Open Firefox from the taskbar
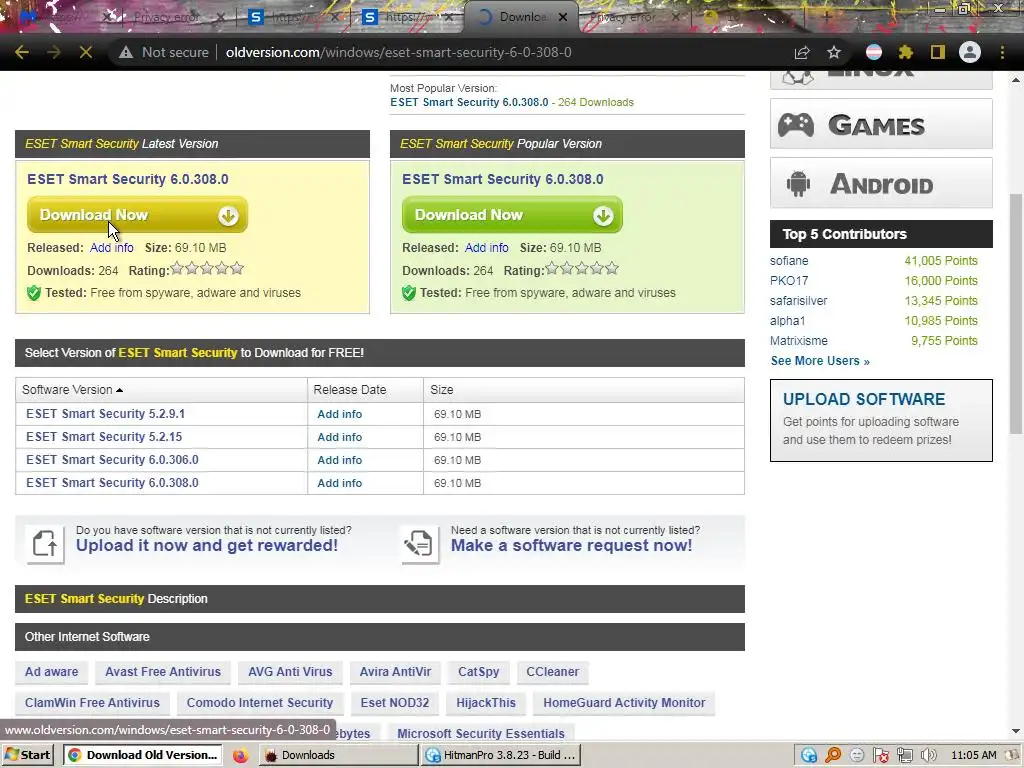This screenshot has height=768, width=1024. coord(240,756)
